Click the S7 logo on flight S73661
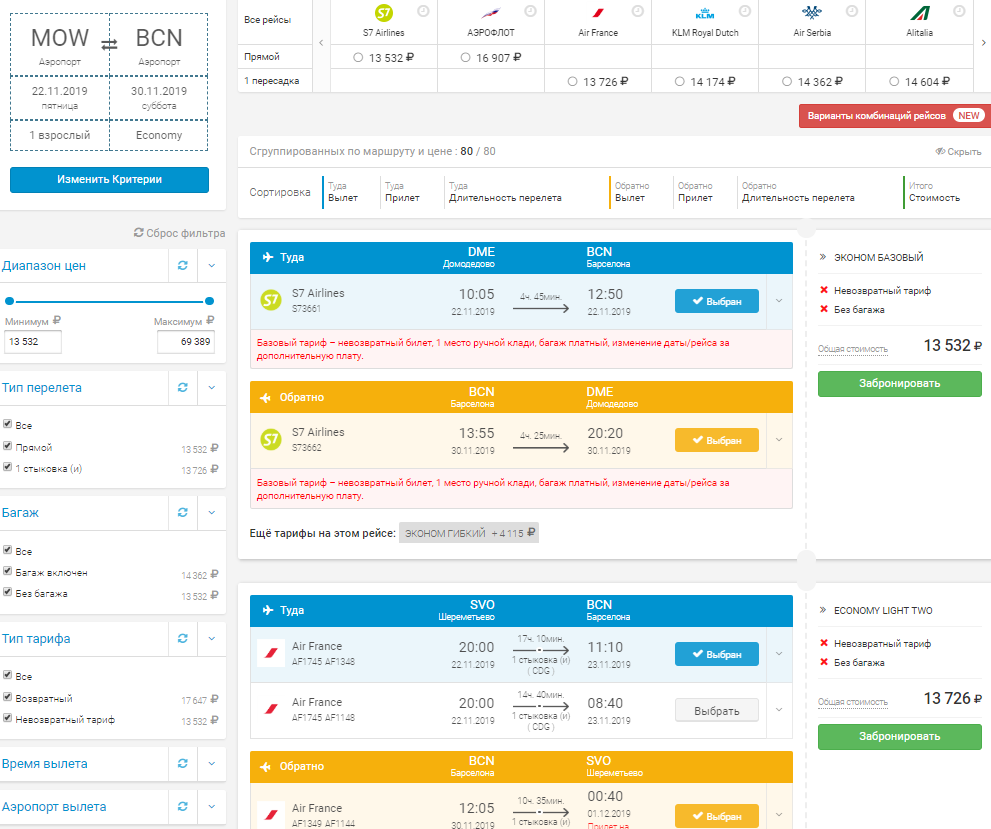The image size is (991, 829). click(271, 300)
